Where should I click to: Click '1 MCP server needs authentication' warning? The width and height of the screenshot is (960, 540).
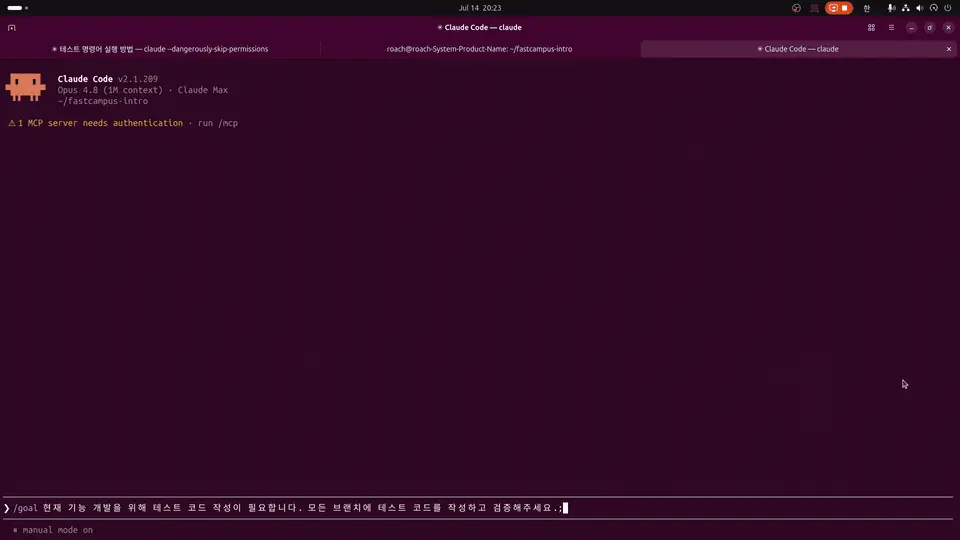100,123
